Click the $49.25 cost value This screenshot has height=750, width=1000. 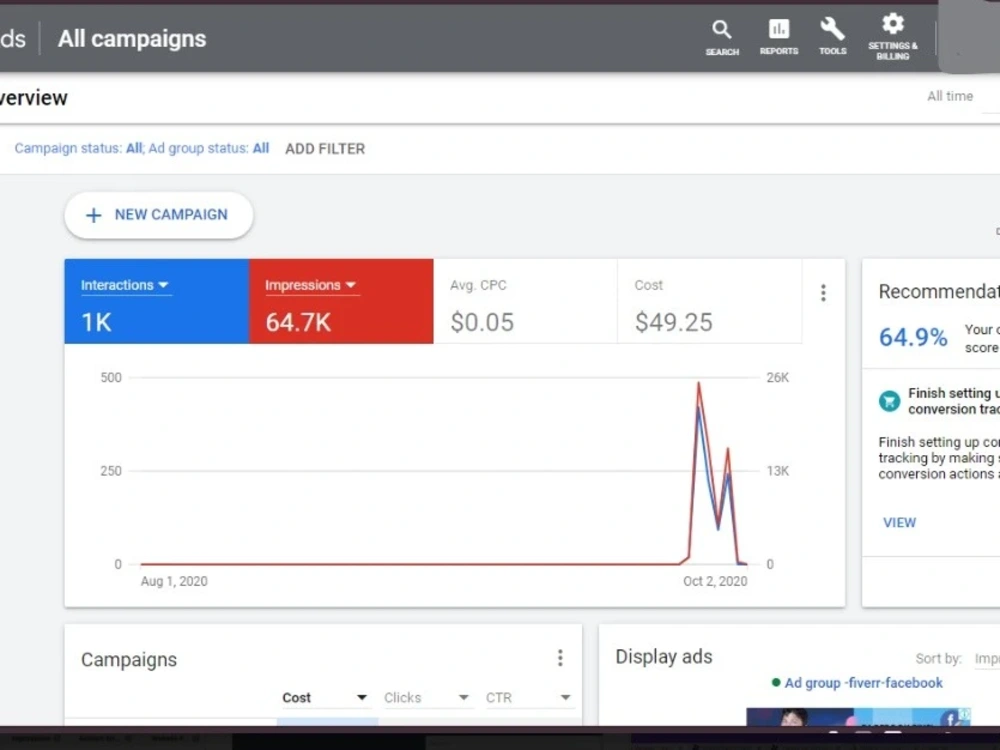pyautogui.click(x=673, y=322)
